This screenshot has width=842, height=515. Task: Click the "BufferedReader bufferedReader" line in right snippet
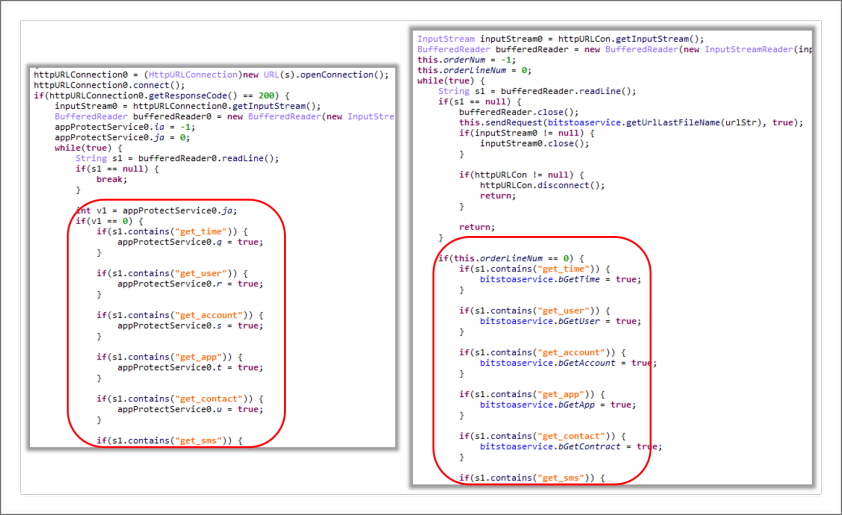tap(614, 49)
